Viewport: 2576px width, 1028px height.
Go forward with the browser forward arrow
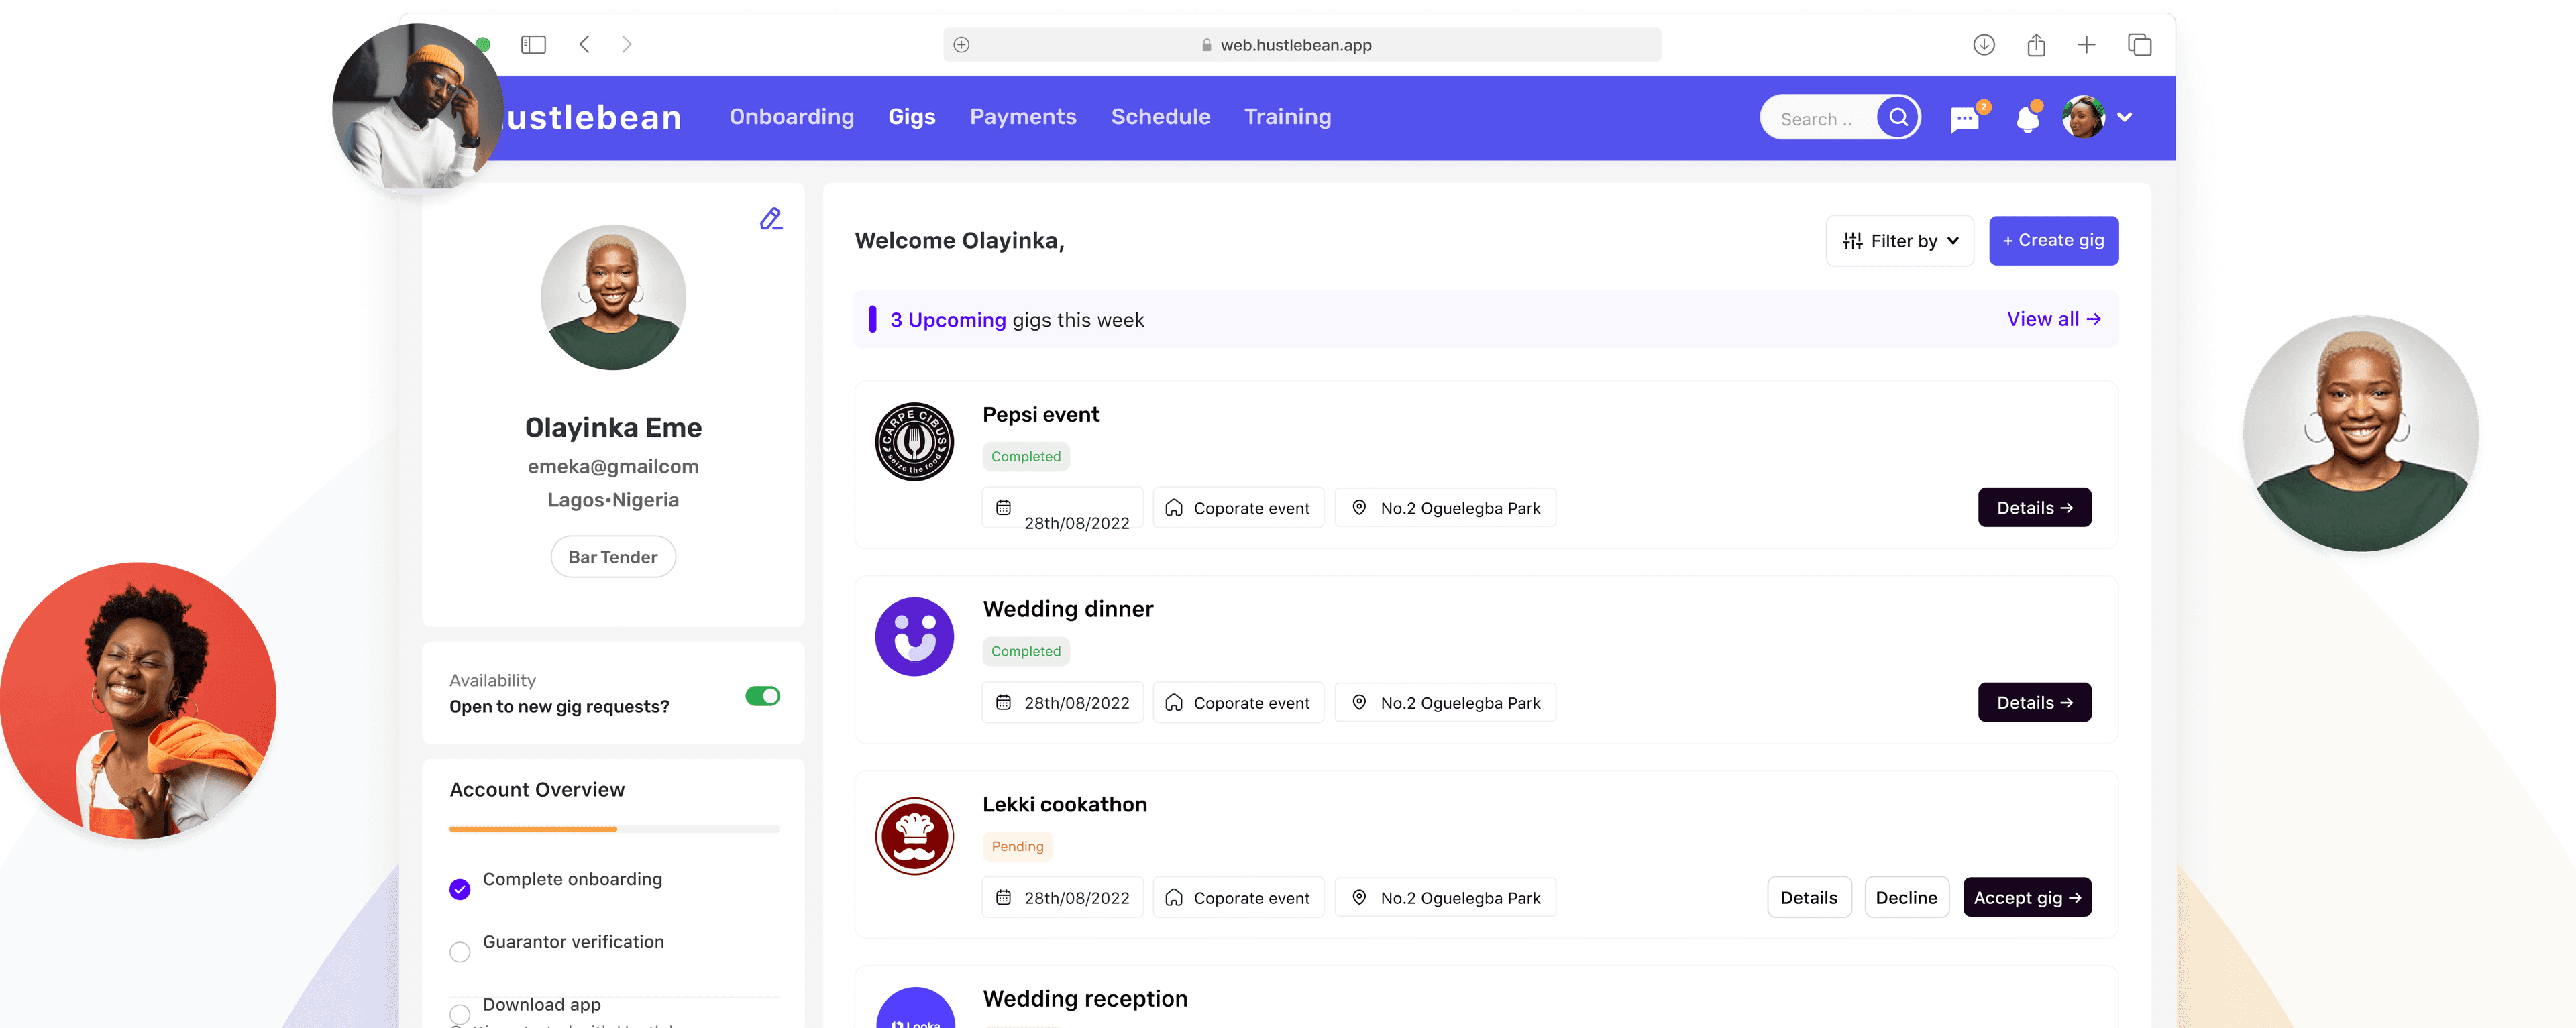[626, 44]
